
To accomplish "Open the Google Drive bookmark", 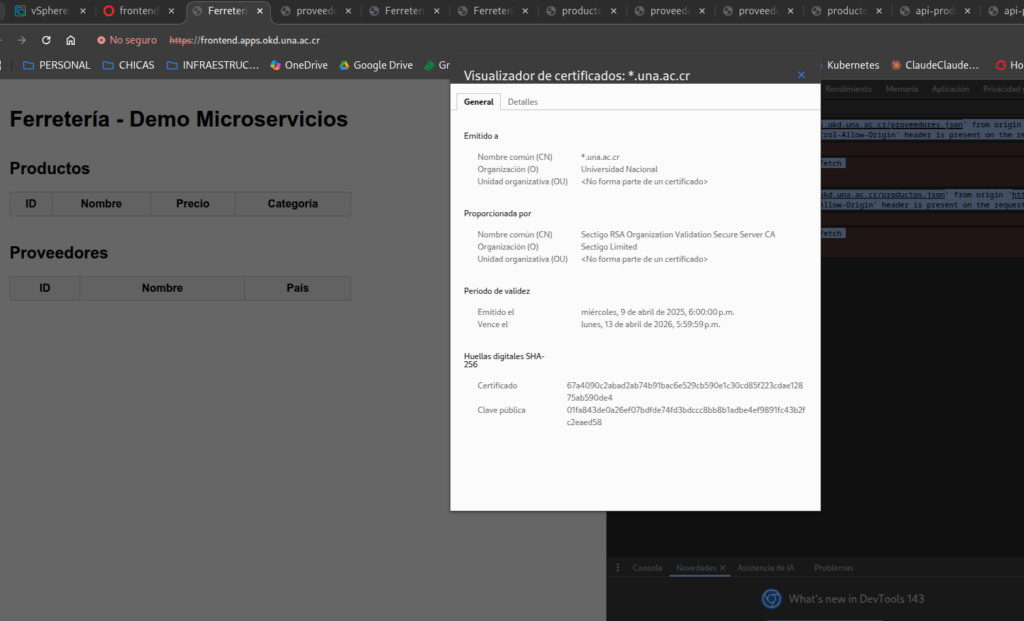I will [x=375, y=65].
